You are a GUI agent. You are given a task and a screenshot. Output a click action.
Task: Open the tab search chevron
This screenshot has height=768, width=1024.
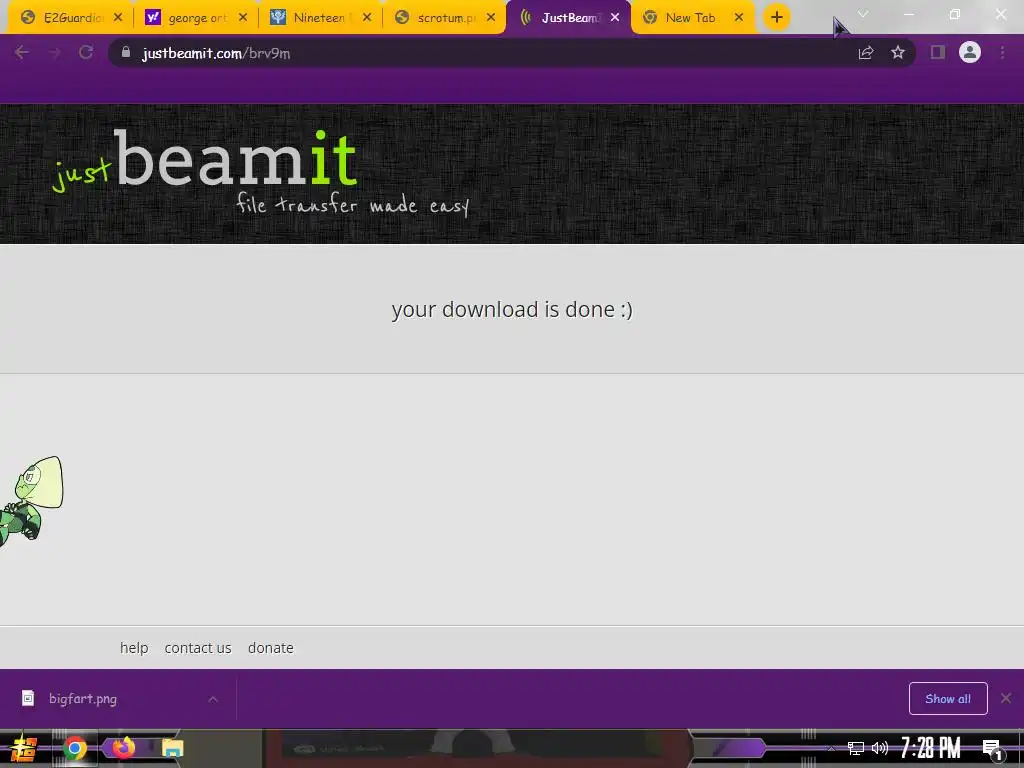pos(863,14)
